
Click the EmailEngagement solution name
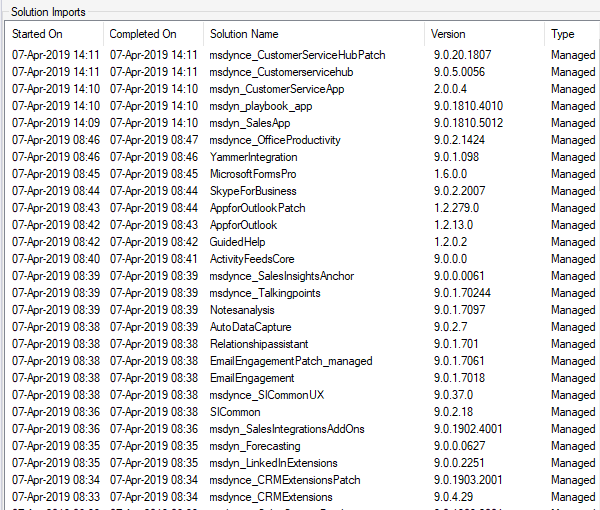coord(252,378)
